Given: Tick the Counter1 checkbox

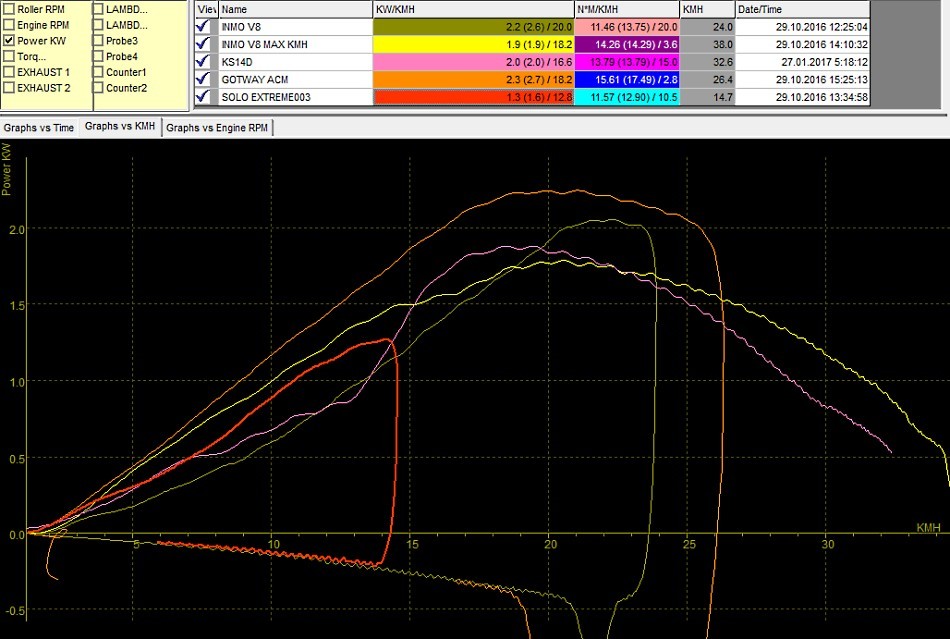Looking at the screenshot, I should click(98, 72).
